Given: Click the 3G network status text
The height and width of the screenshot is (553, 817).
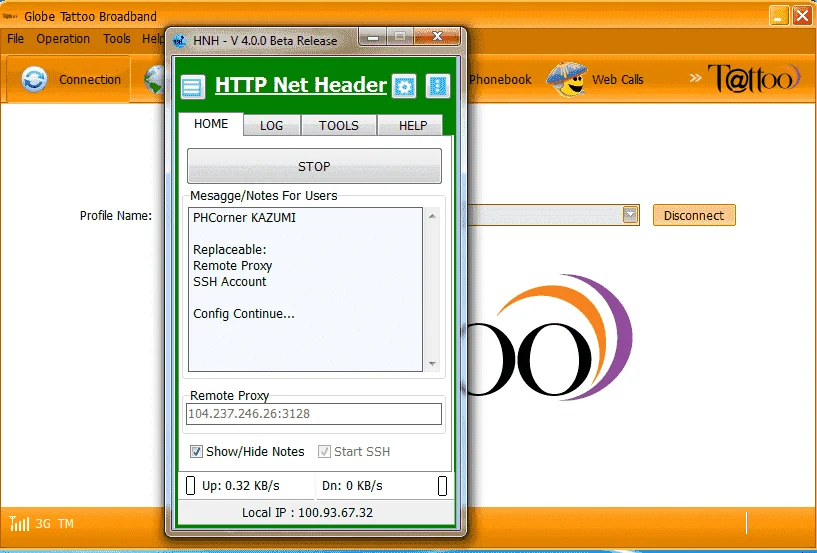Looking at the screenshot, I should (x=43, y=524).
